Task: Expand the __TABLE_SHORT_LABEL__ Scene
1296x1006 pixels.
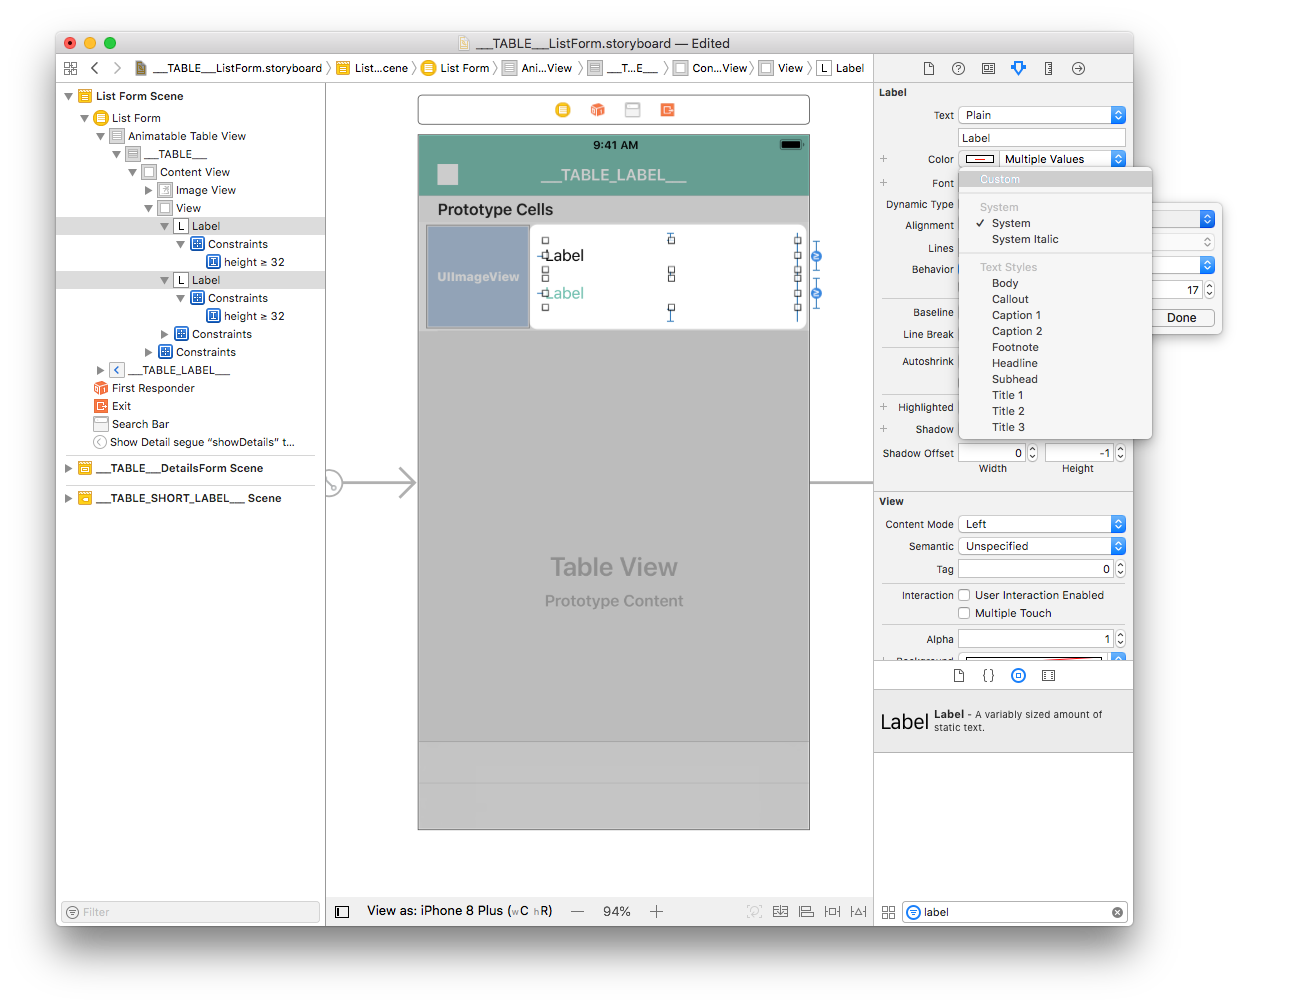Action: (x=69, y=498)
